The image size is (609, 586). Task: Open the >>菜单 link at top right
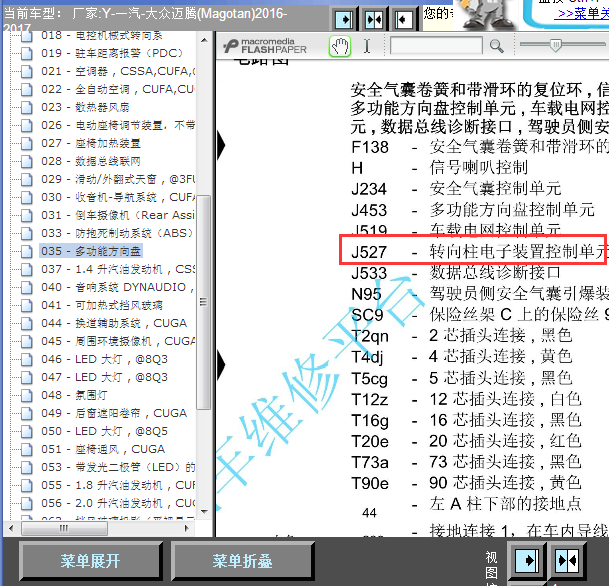583,14
